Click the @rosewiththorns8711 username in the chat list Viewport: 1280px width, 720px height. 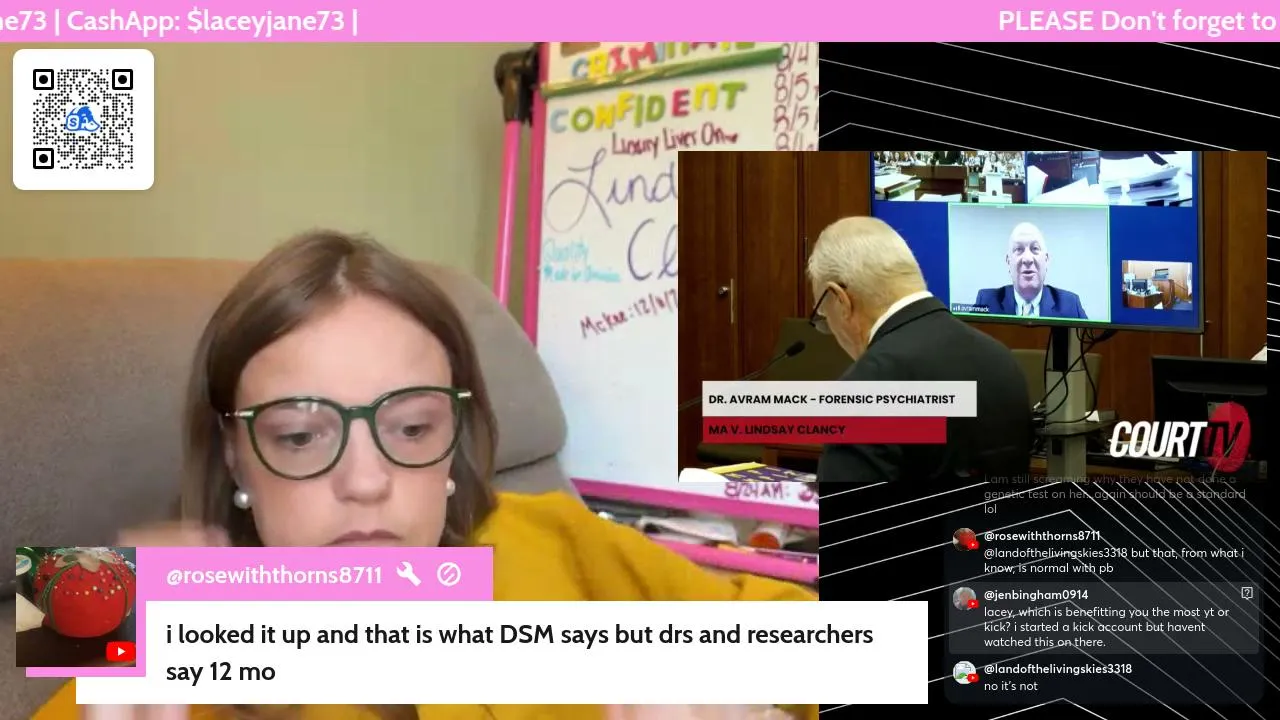[x=1042, y=536]
